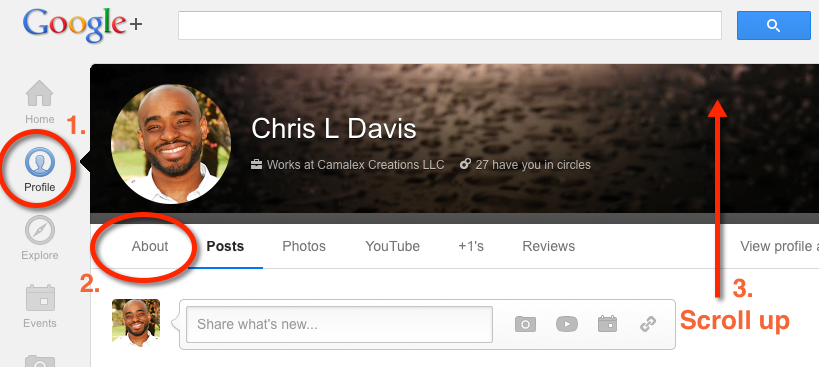The height and width of the screenshot is (367, 819).
Task: Go to Home in the sidebar
Action: [x=40, y=102]
